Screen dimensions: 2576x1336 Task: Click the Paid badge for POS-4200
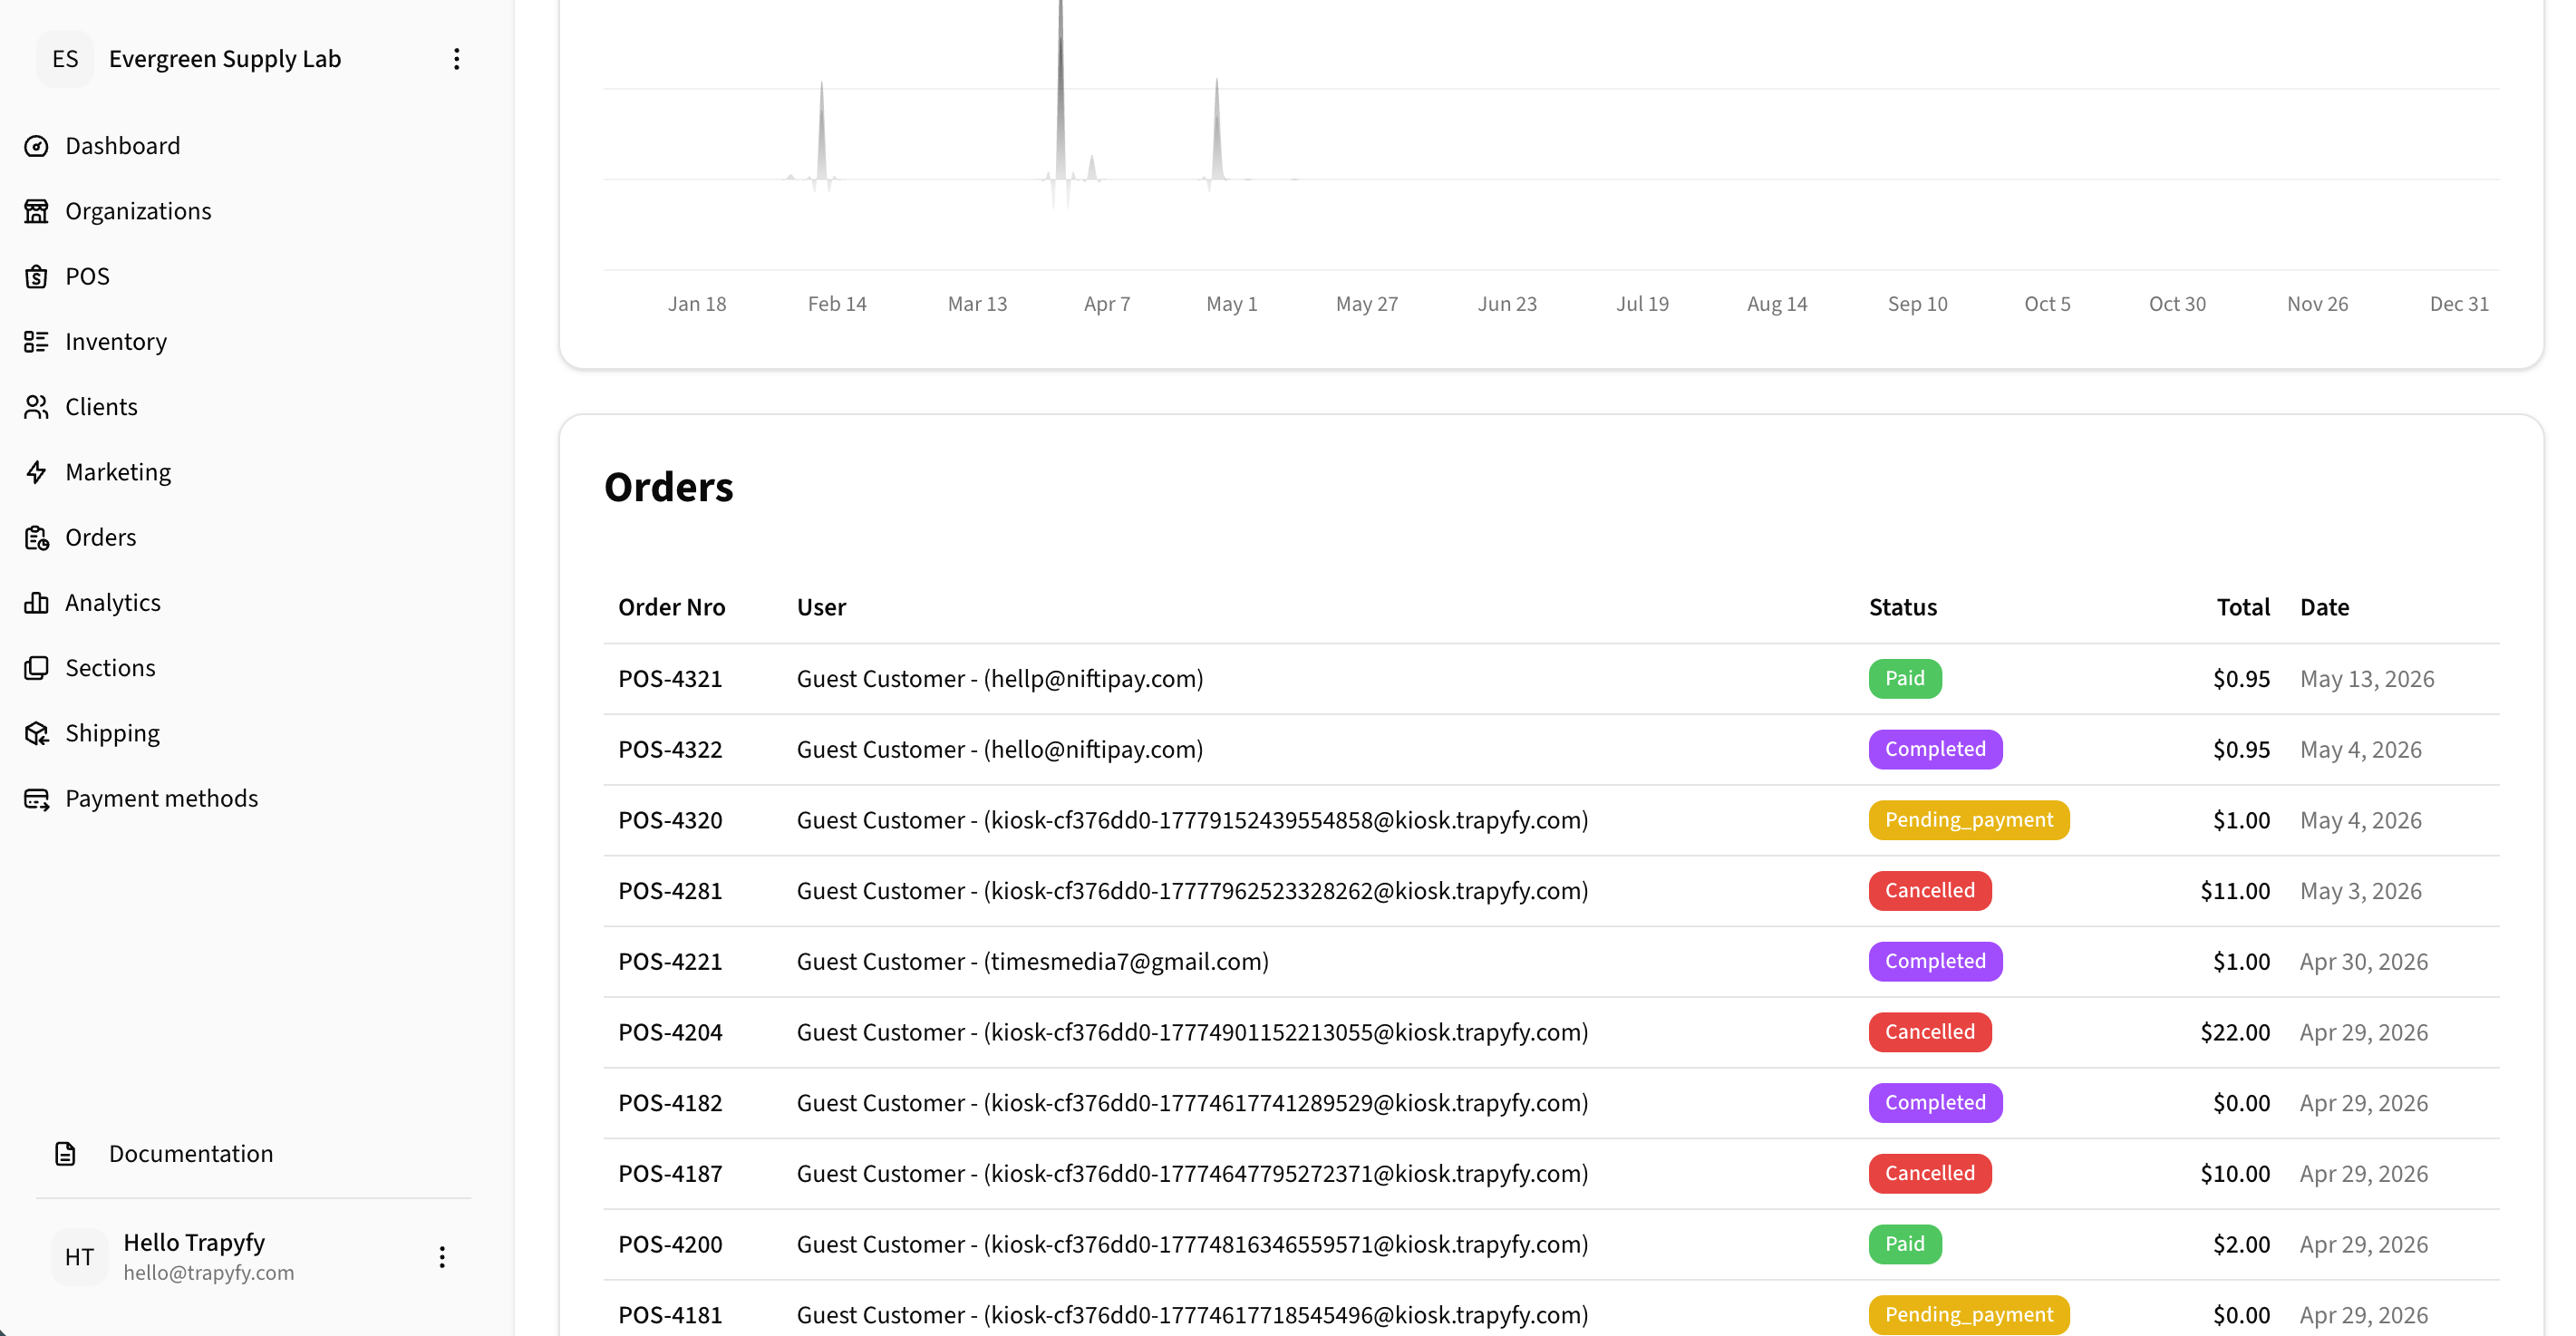1905,1244
